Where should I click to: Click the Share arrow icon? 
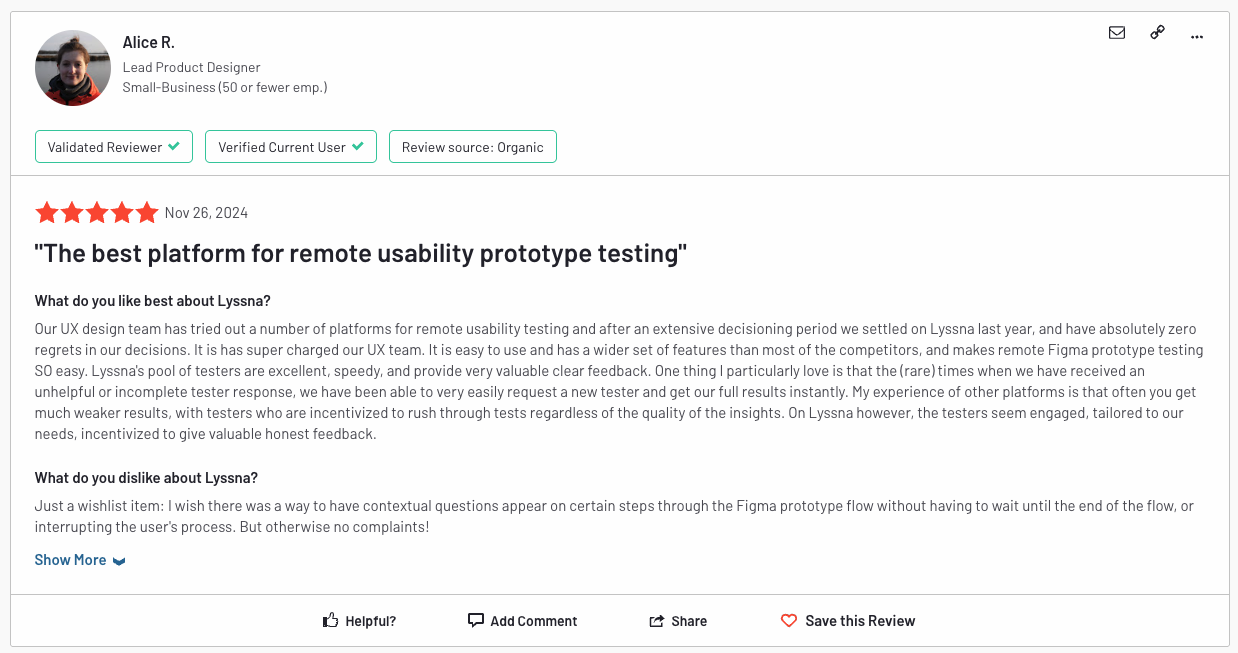pyautogui.click(x=657, y=621)
